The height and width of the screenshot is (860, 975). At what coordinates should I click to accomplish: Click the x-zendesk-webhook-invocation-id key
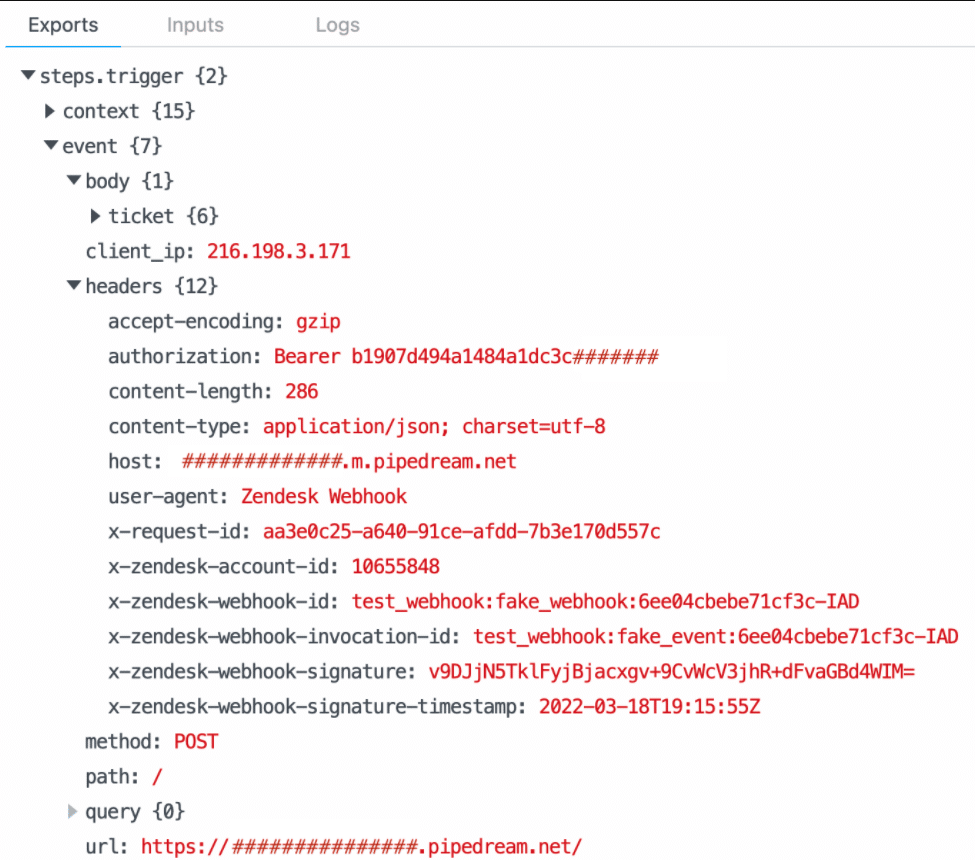(x=284, y=637)
